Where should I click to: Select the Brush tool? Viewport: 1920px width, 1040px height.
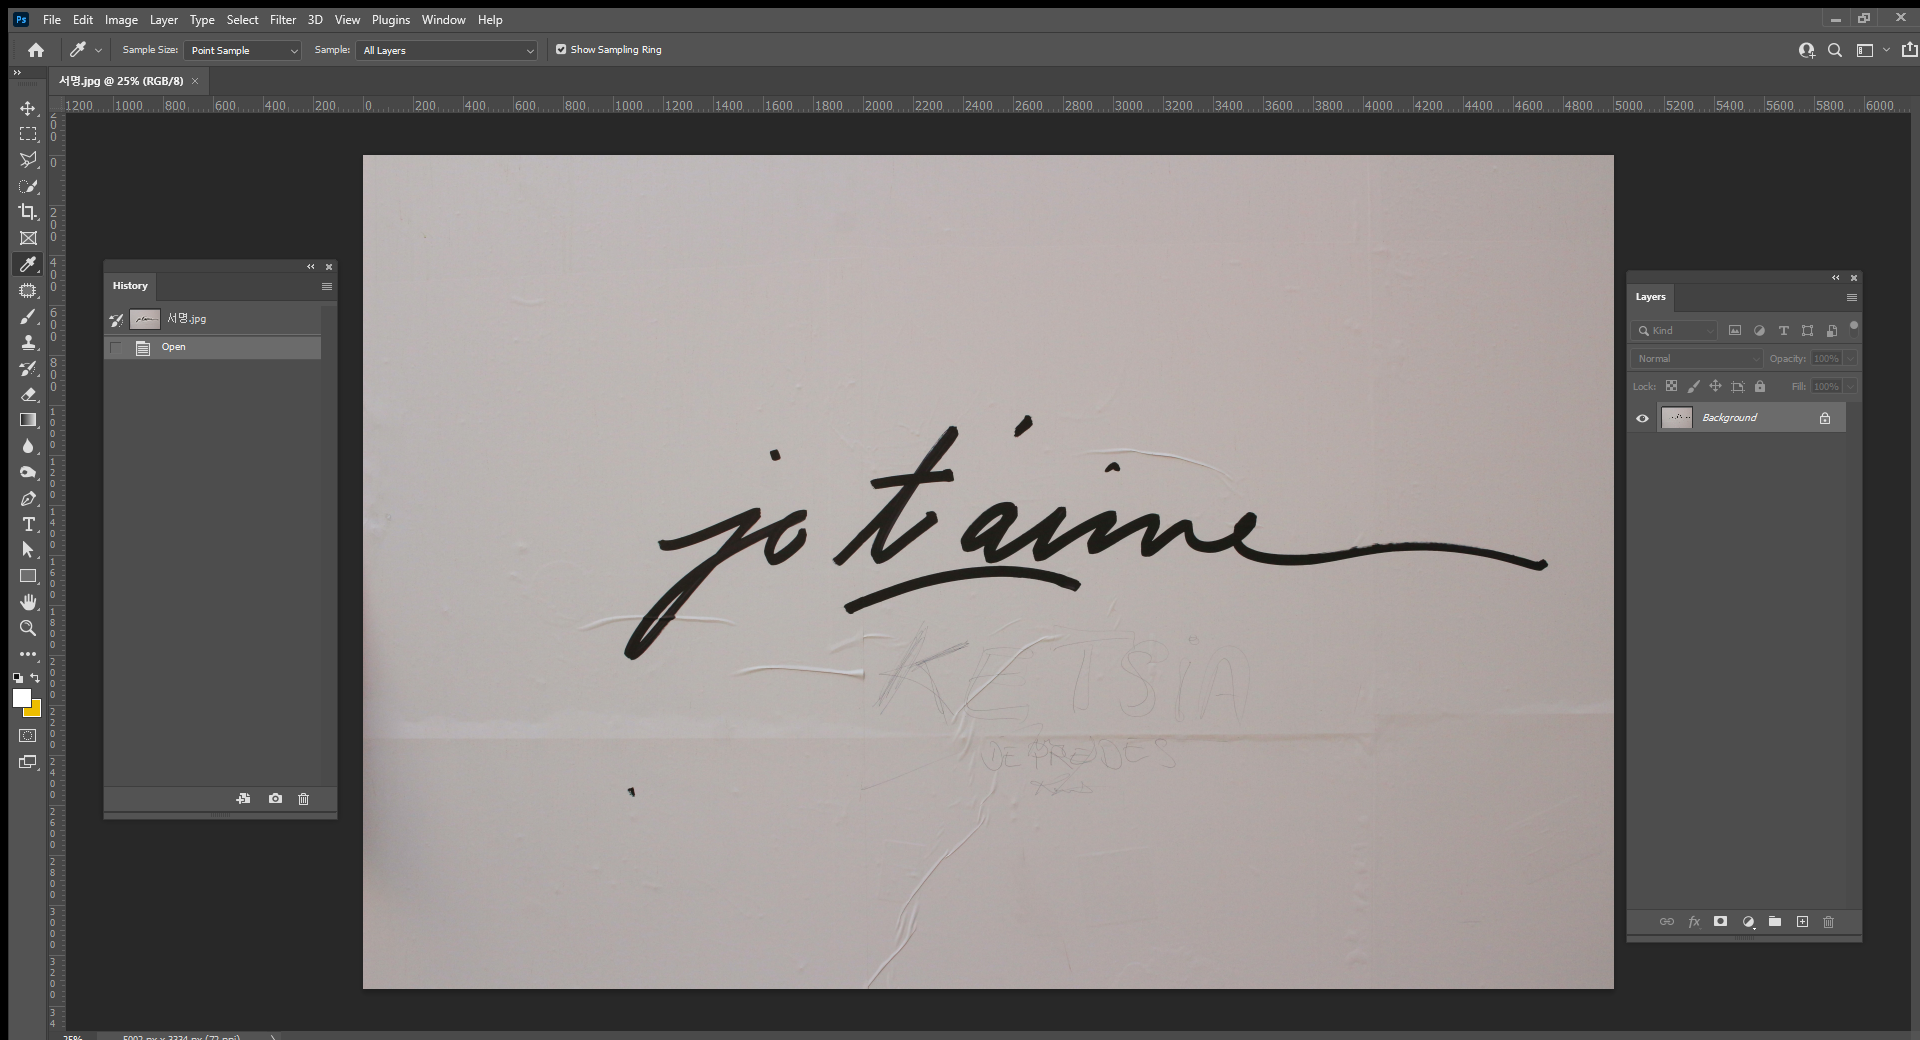(28, 316)
